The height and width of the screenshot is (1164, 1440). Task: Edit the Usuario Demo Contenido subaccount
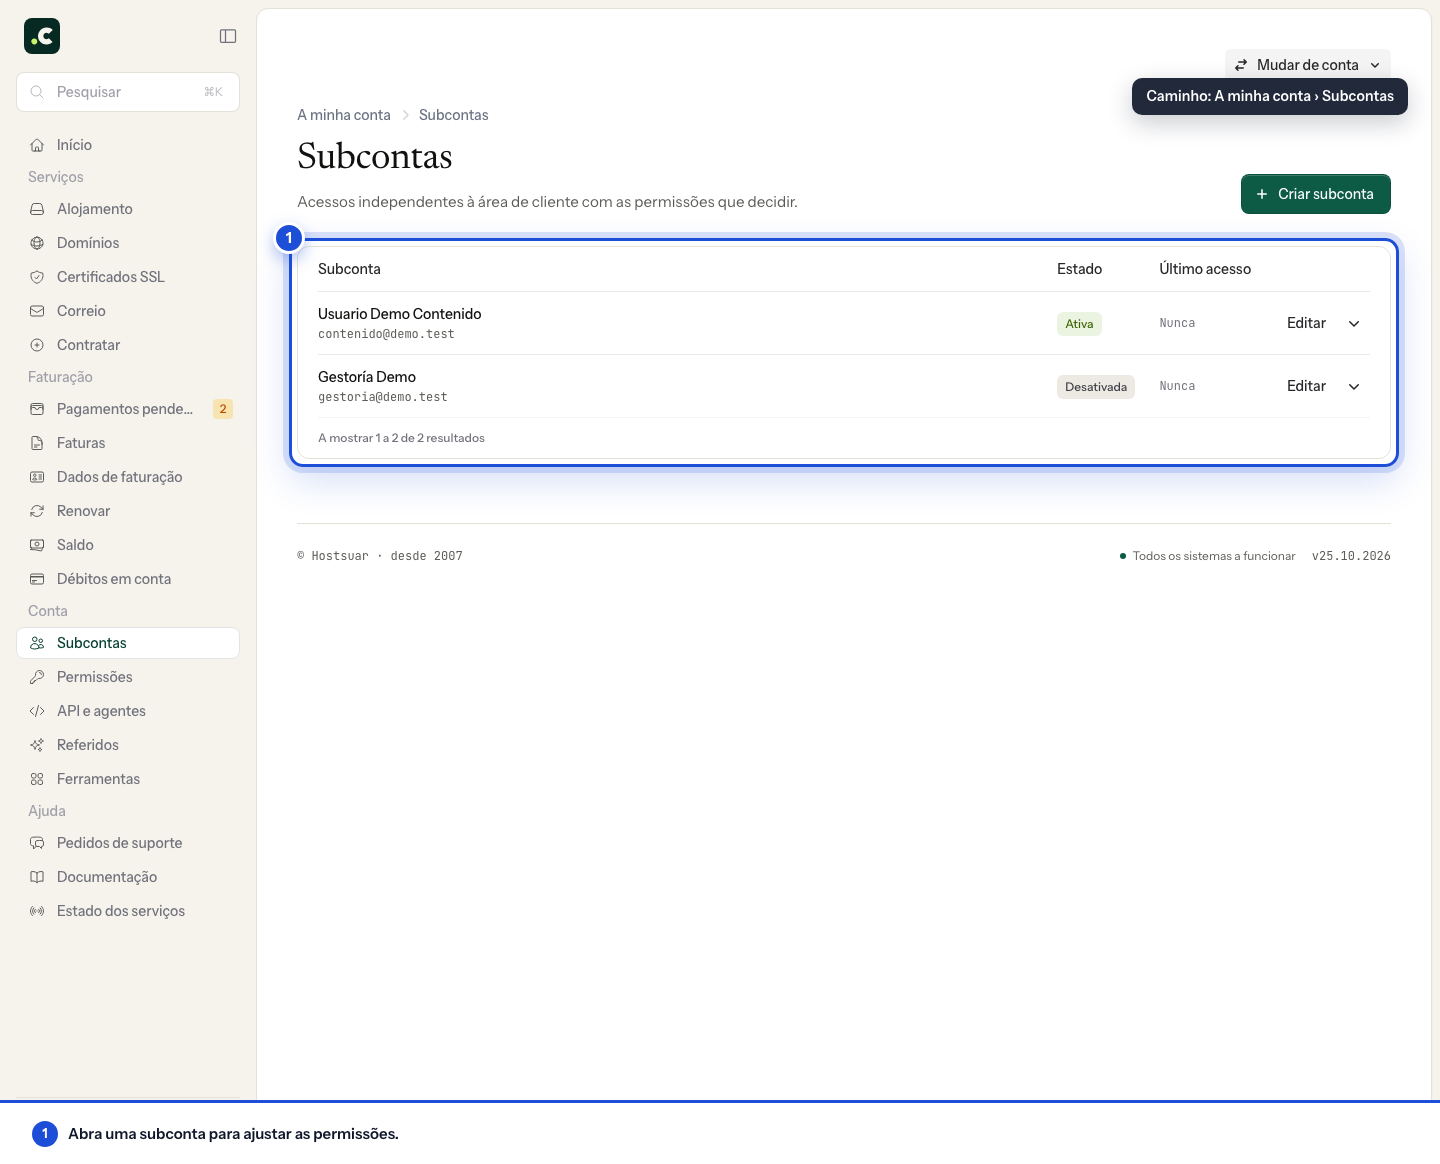click(x=1306, y=323)
